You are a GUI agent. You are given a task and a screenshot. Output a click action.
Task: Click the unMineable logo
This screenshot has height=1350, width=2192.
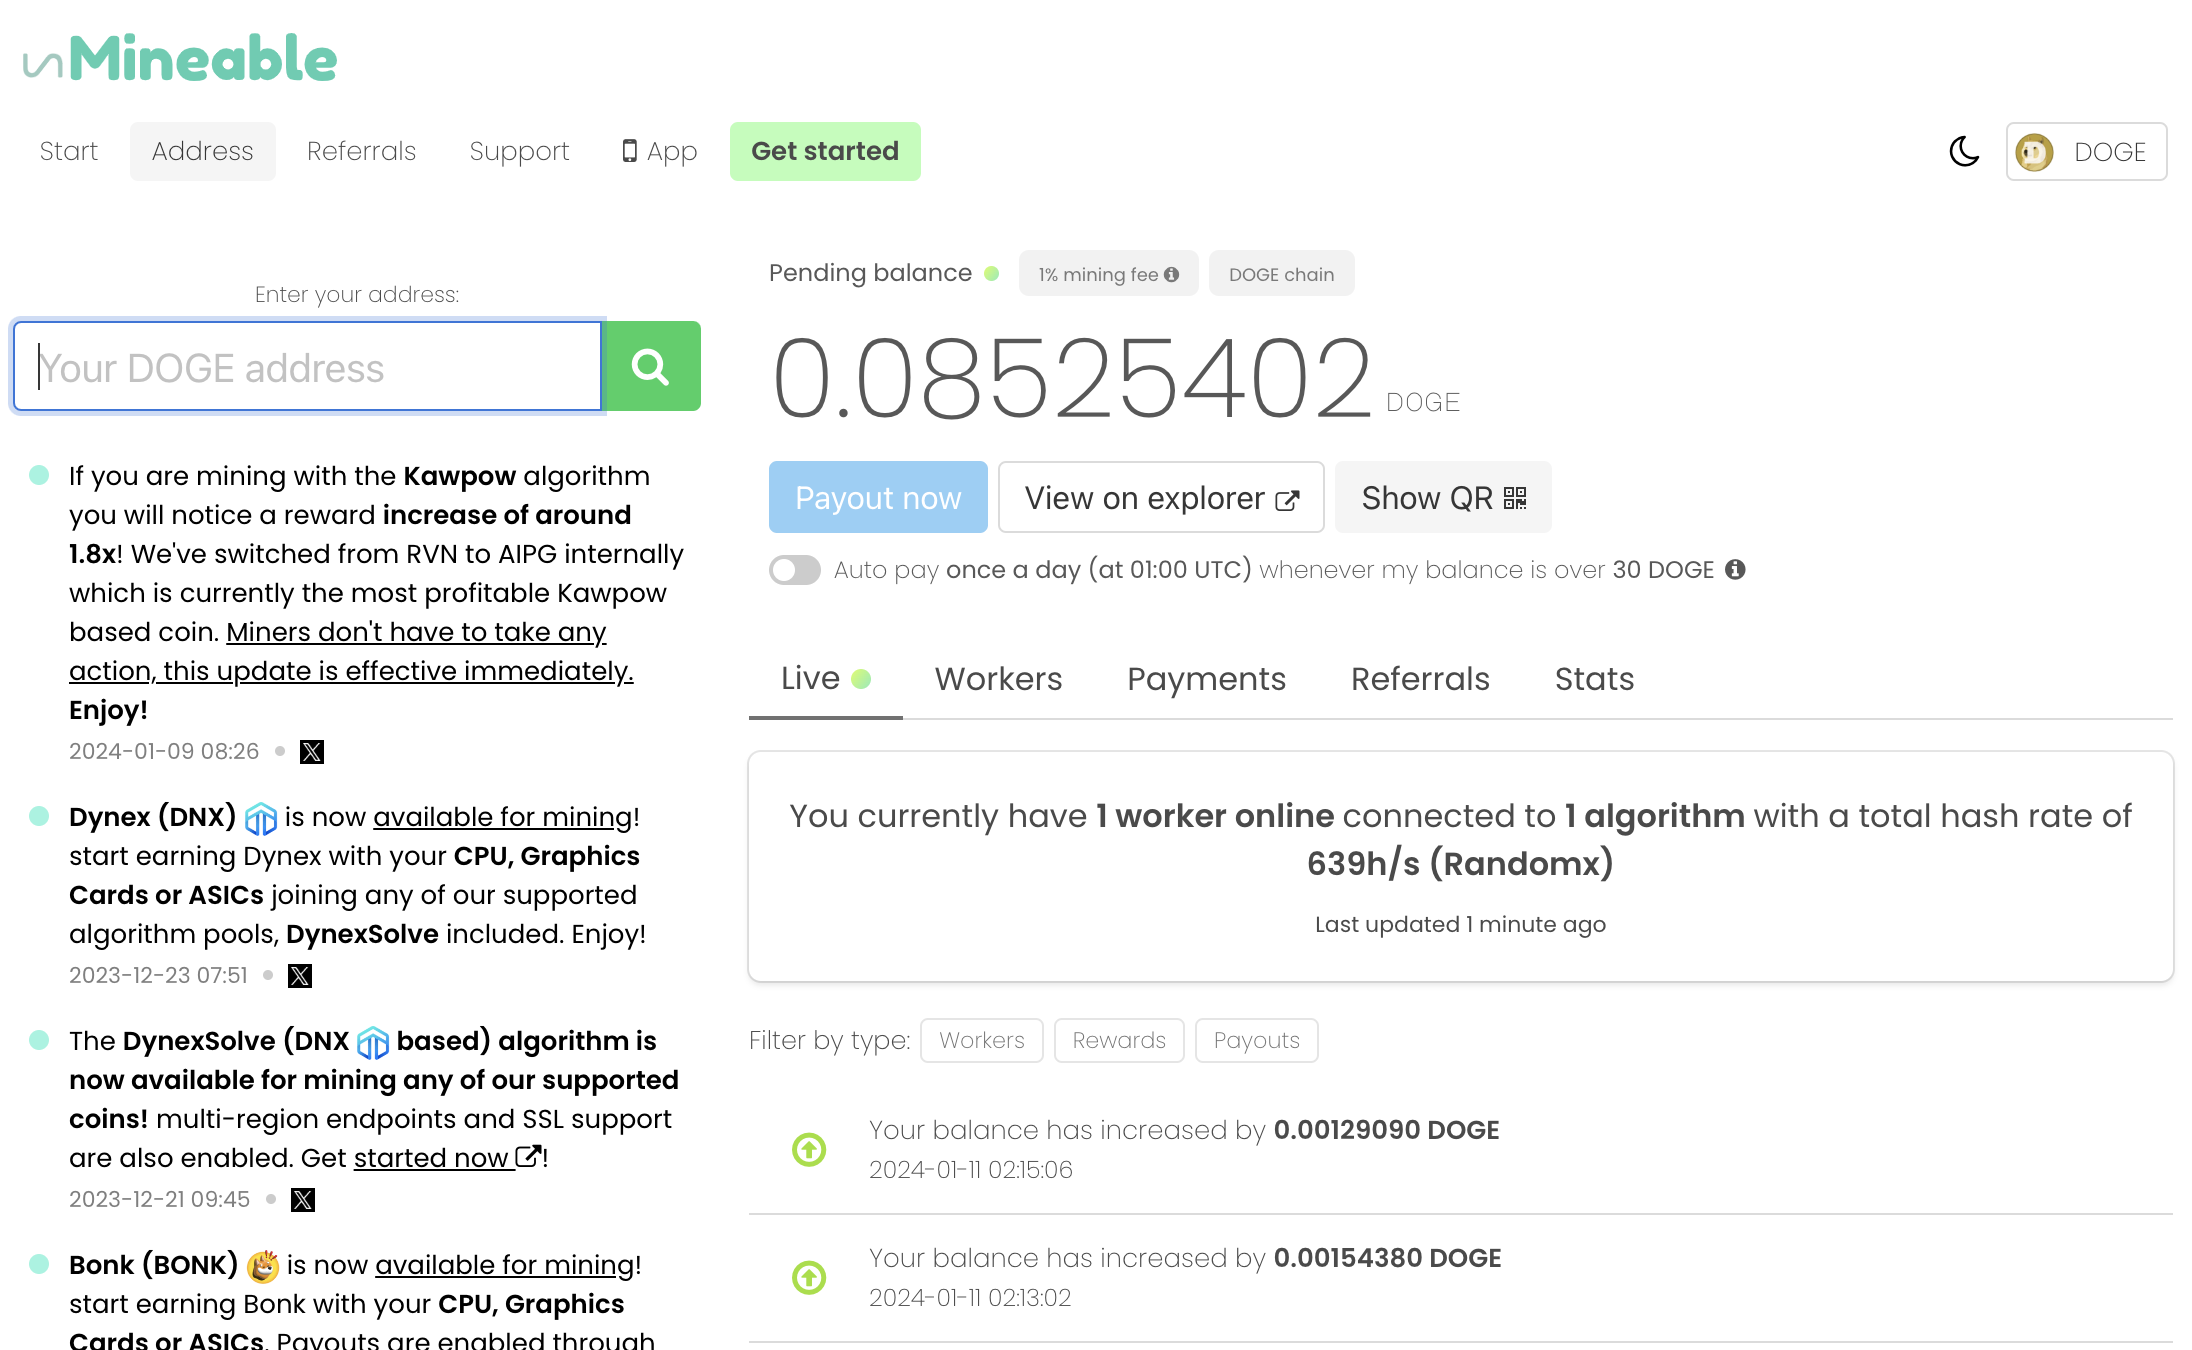click(180, 59)
